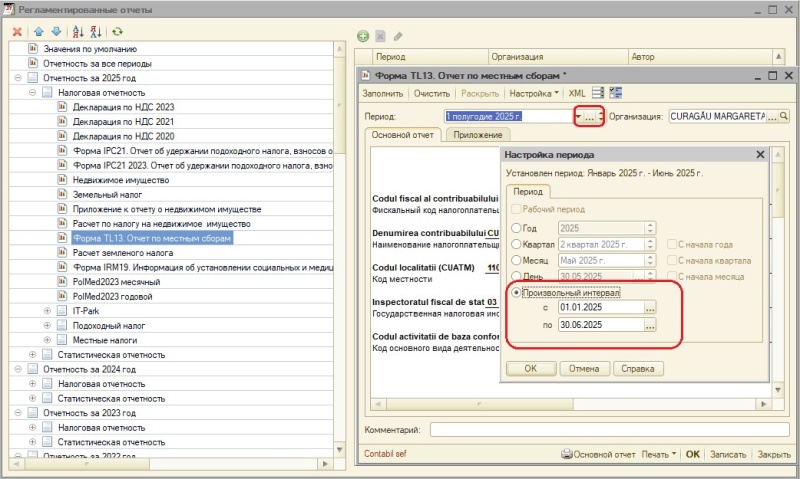Viewport: 800px width, 479px height.
Task: Click Записать in the bottom bar
Action: tap(728, 454)
